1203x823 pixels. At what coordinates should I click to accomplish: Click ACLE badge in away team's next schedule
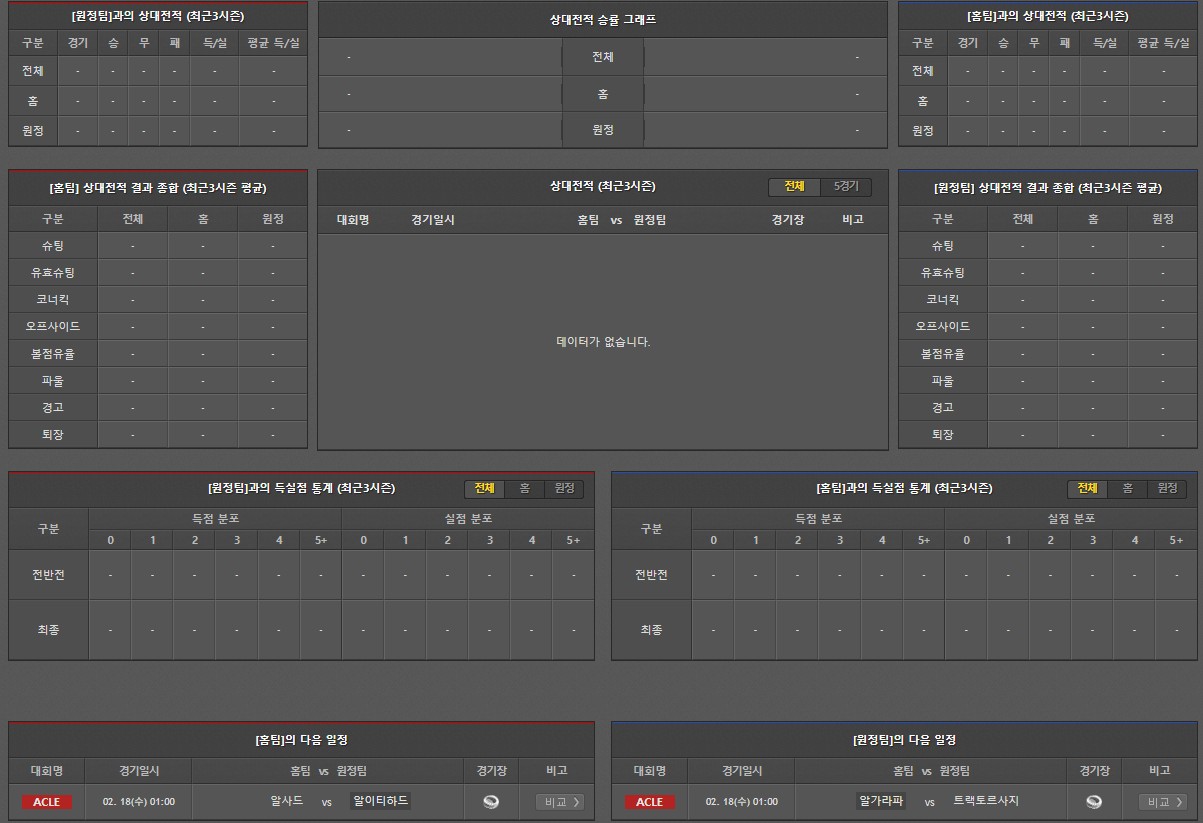pos(649,802)
